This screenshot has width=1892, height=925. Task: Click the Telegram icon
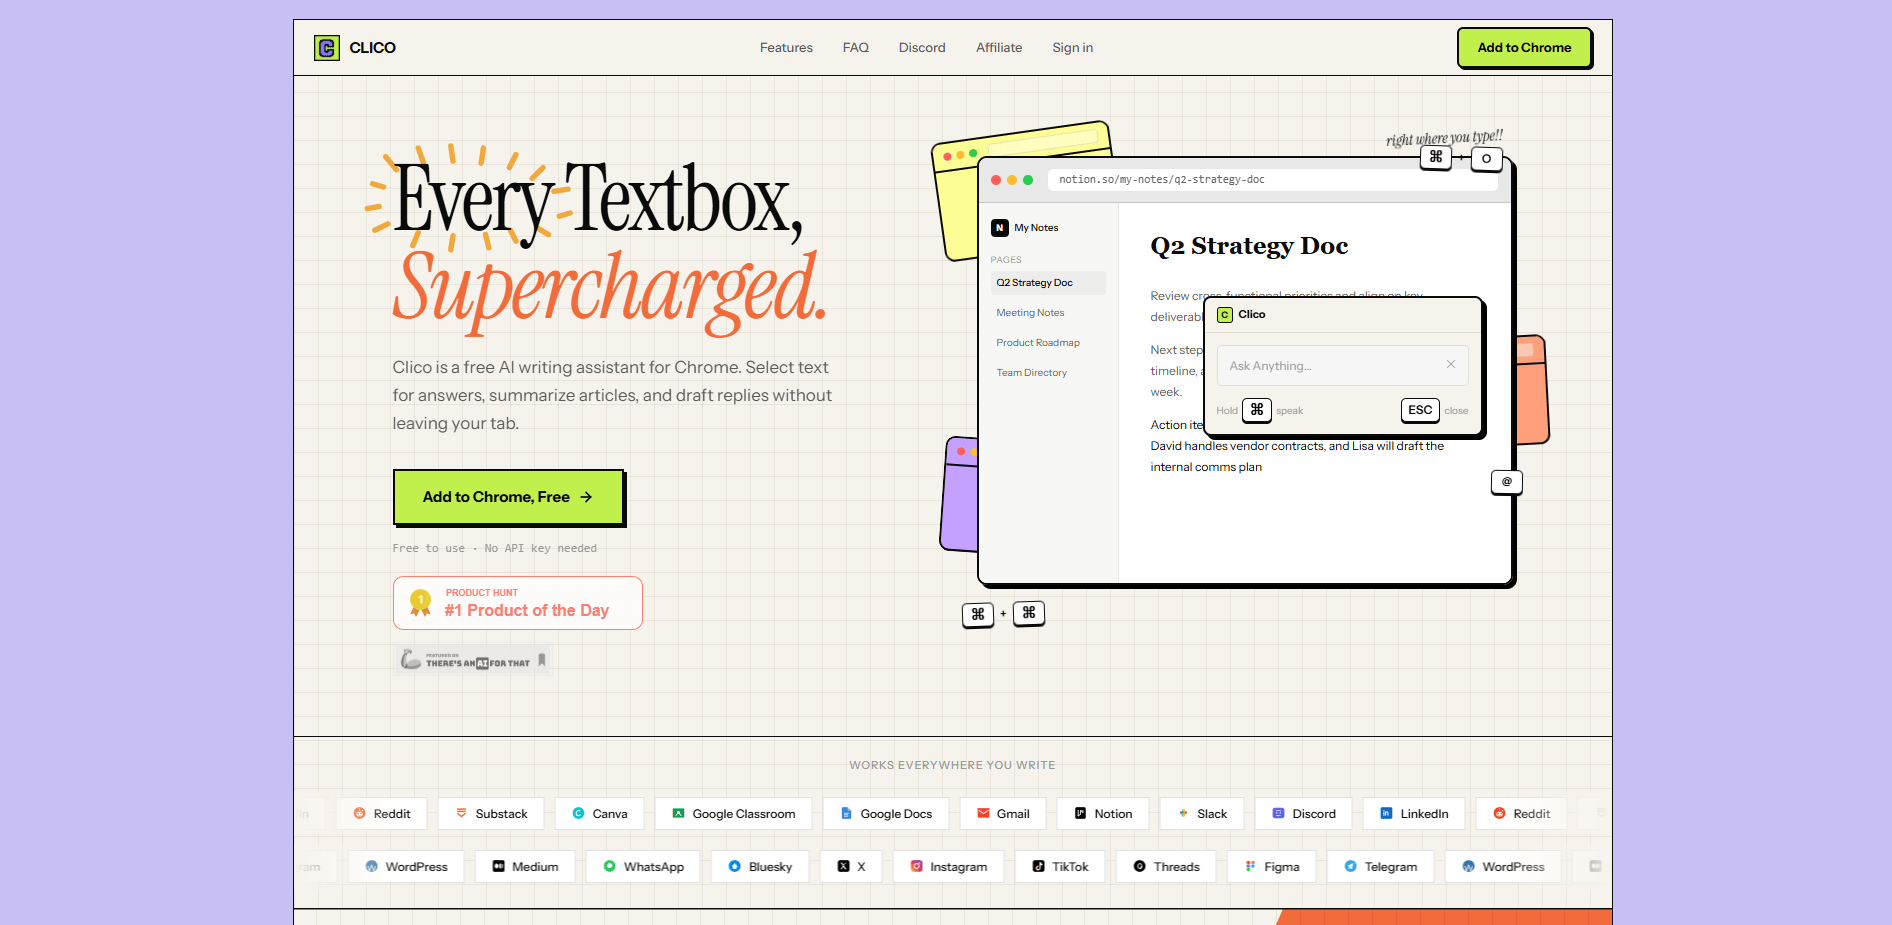(x=1350, y=867)
